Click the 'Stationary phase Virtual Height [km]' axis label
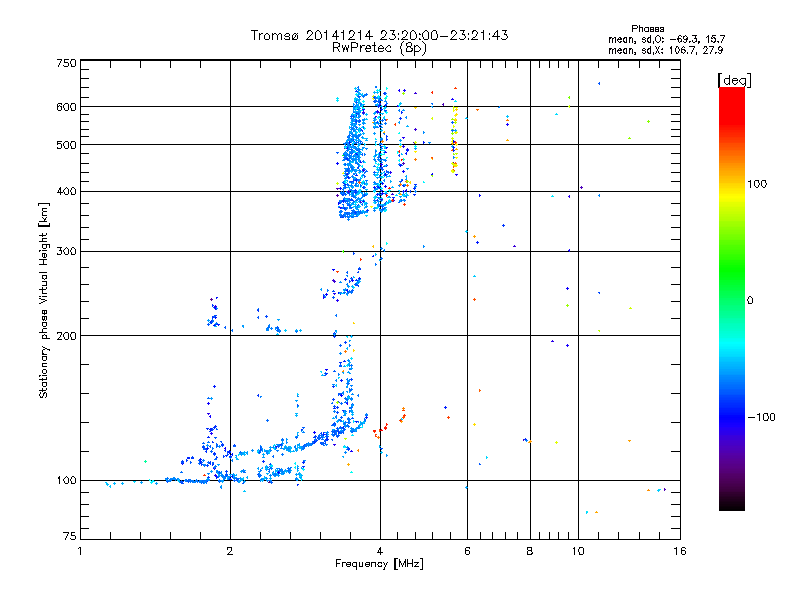This screenshot has width=800, height=600. [44, 301]
